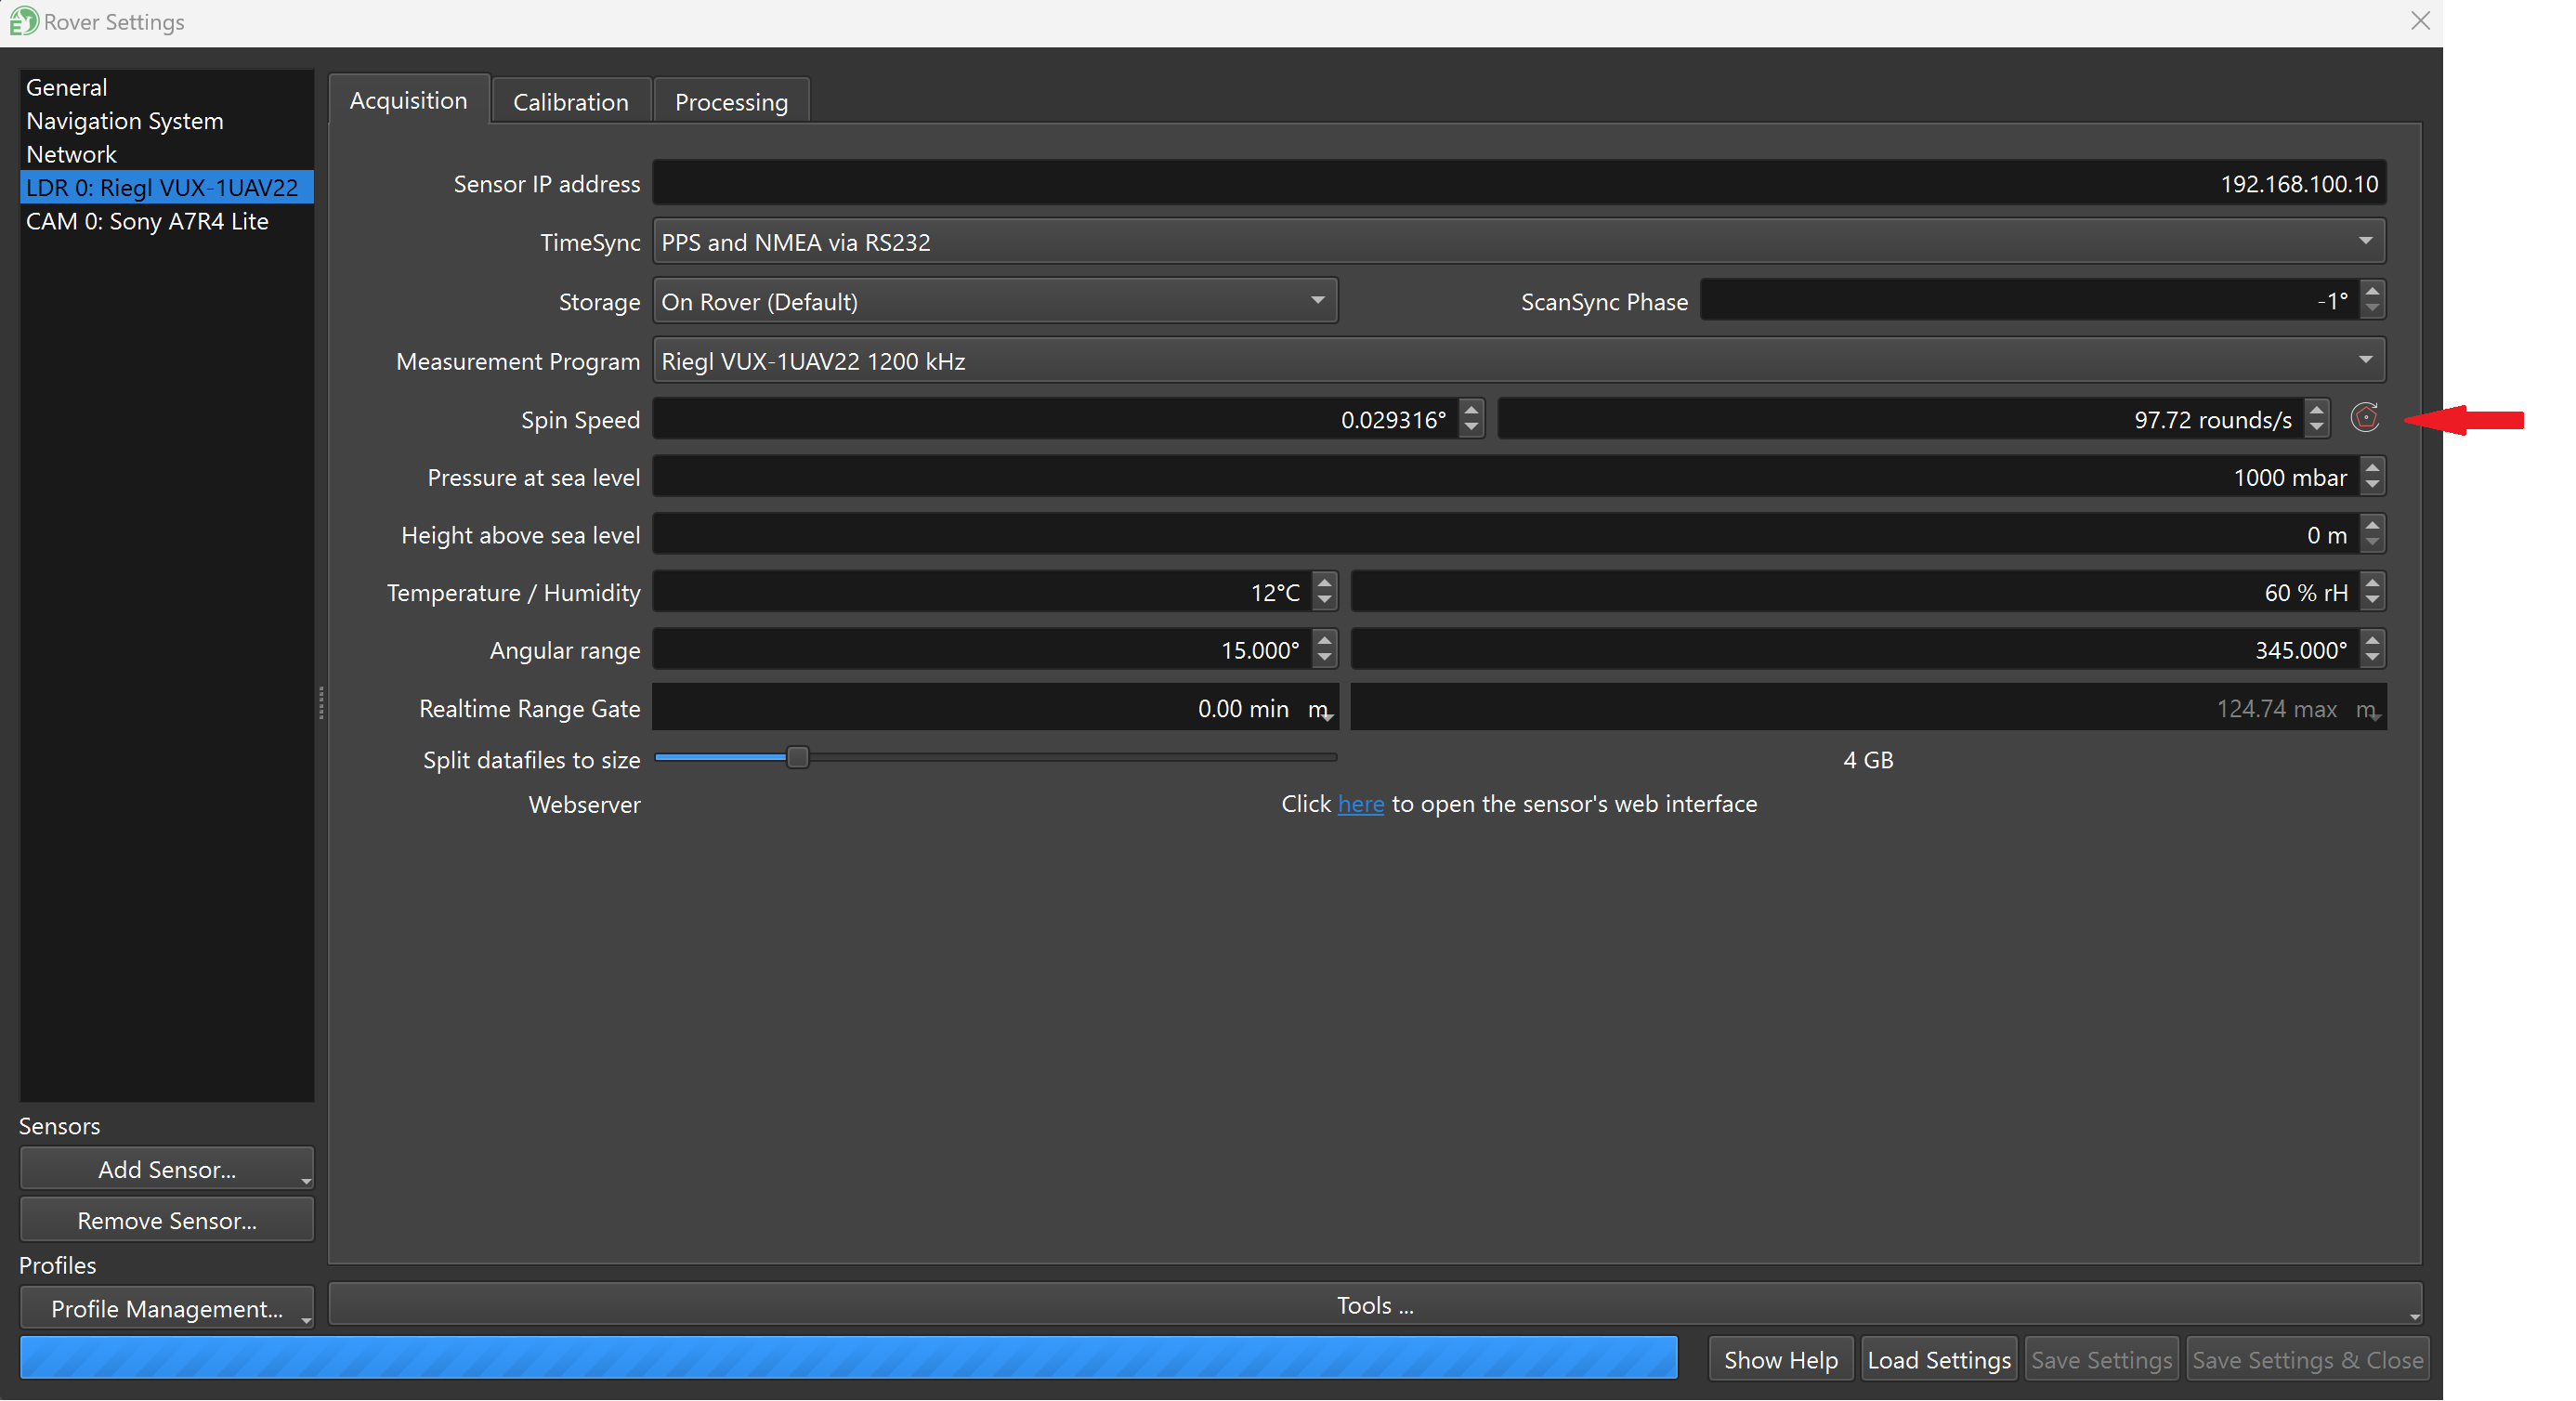Increase Height above sea level value

2371,526
